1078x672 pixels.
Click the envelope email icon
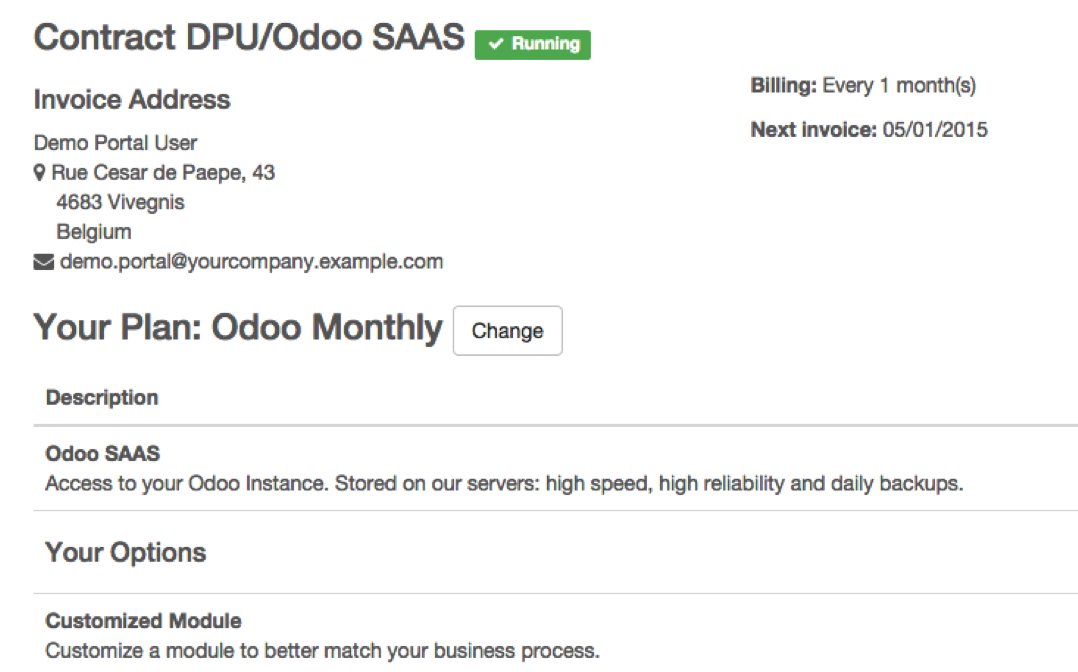[x=43, y=262]
